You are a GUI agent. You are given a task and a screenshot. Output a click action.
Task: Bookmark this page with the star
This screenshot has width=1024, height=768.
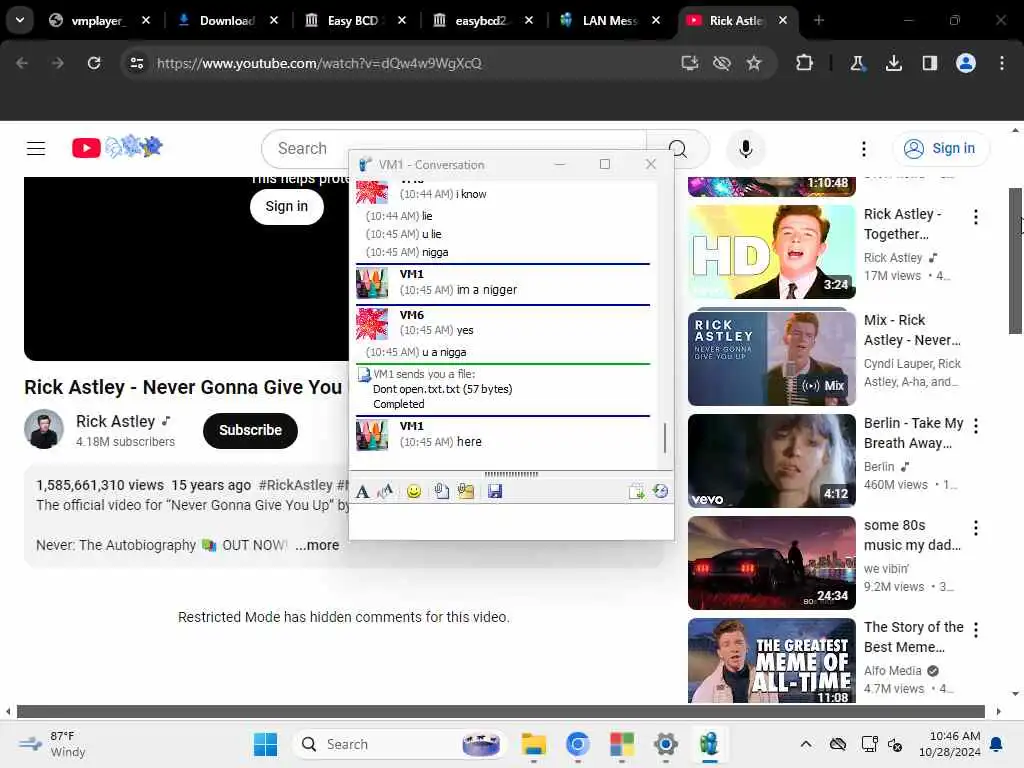[754, 63]
